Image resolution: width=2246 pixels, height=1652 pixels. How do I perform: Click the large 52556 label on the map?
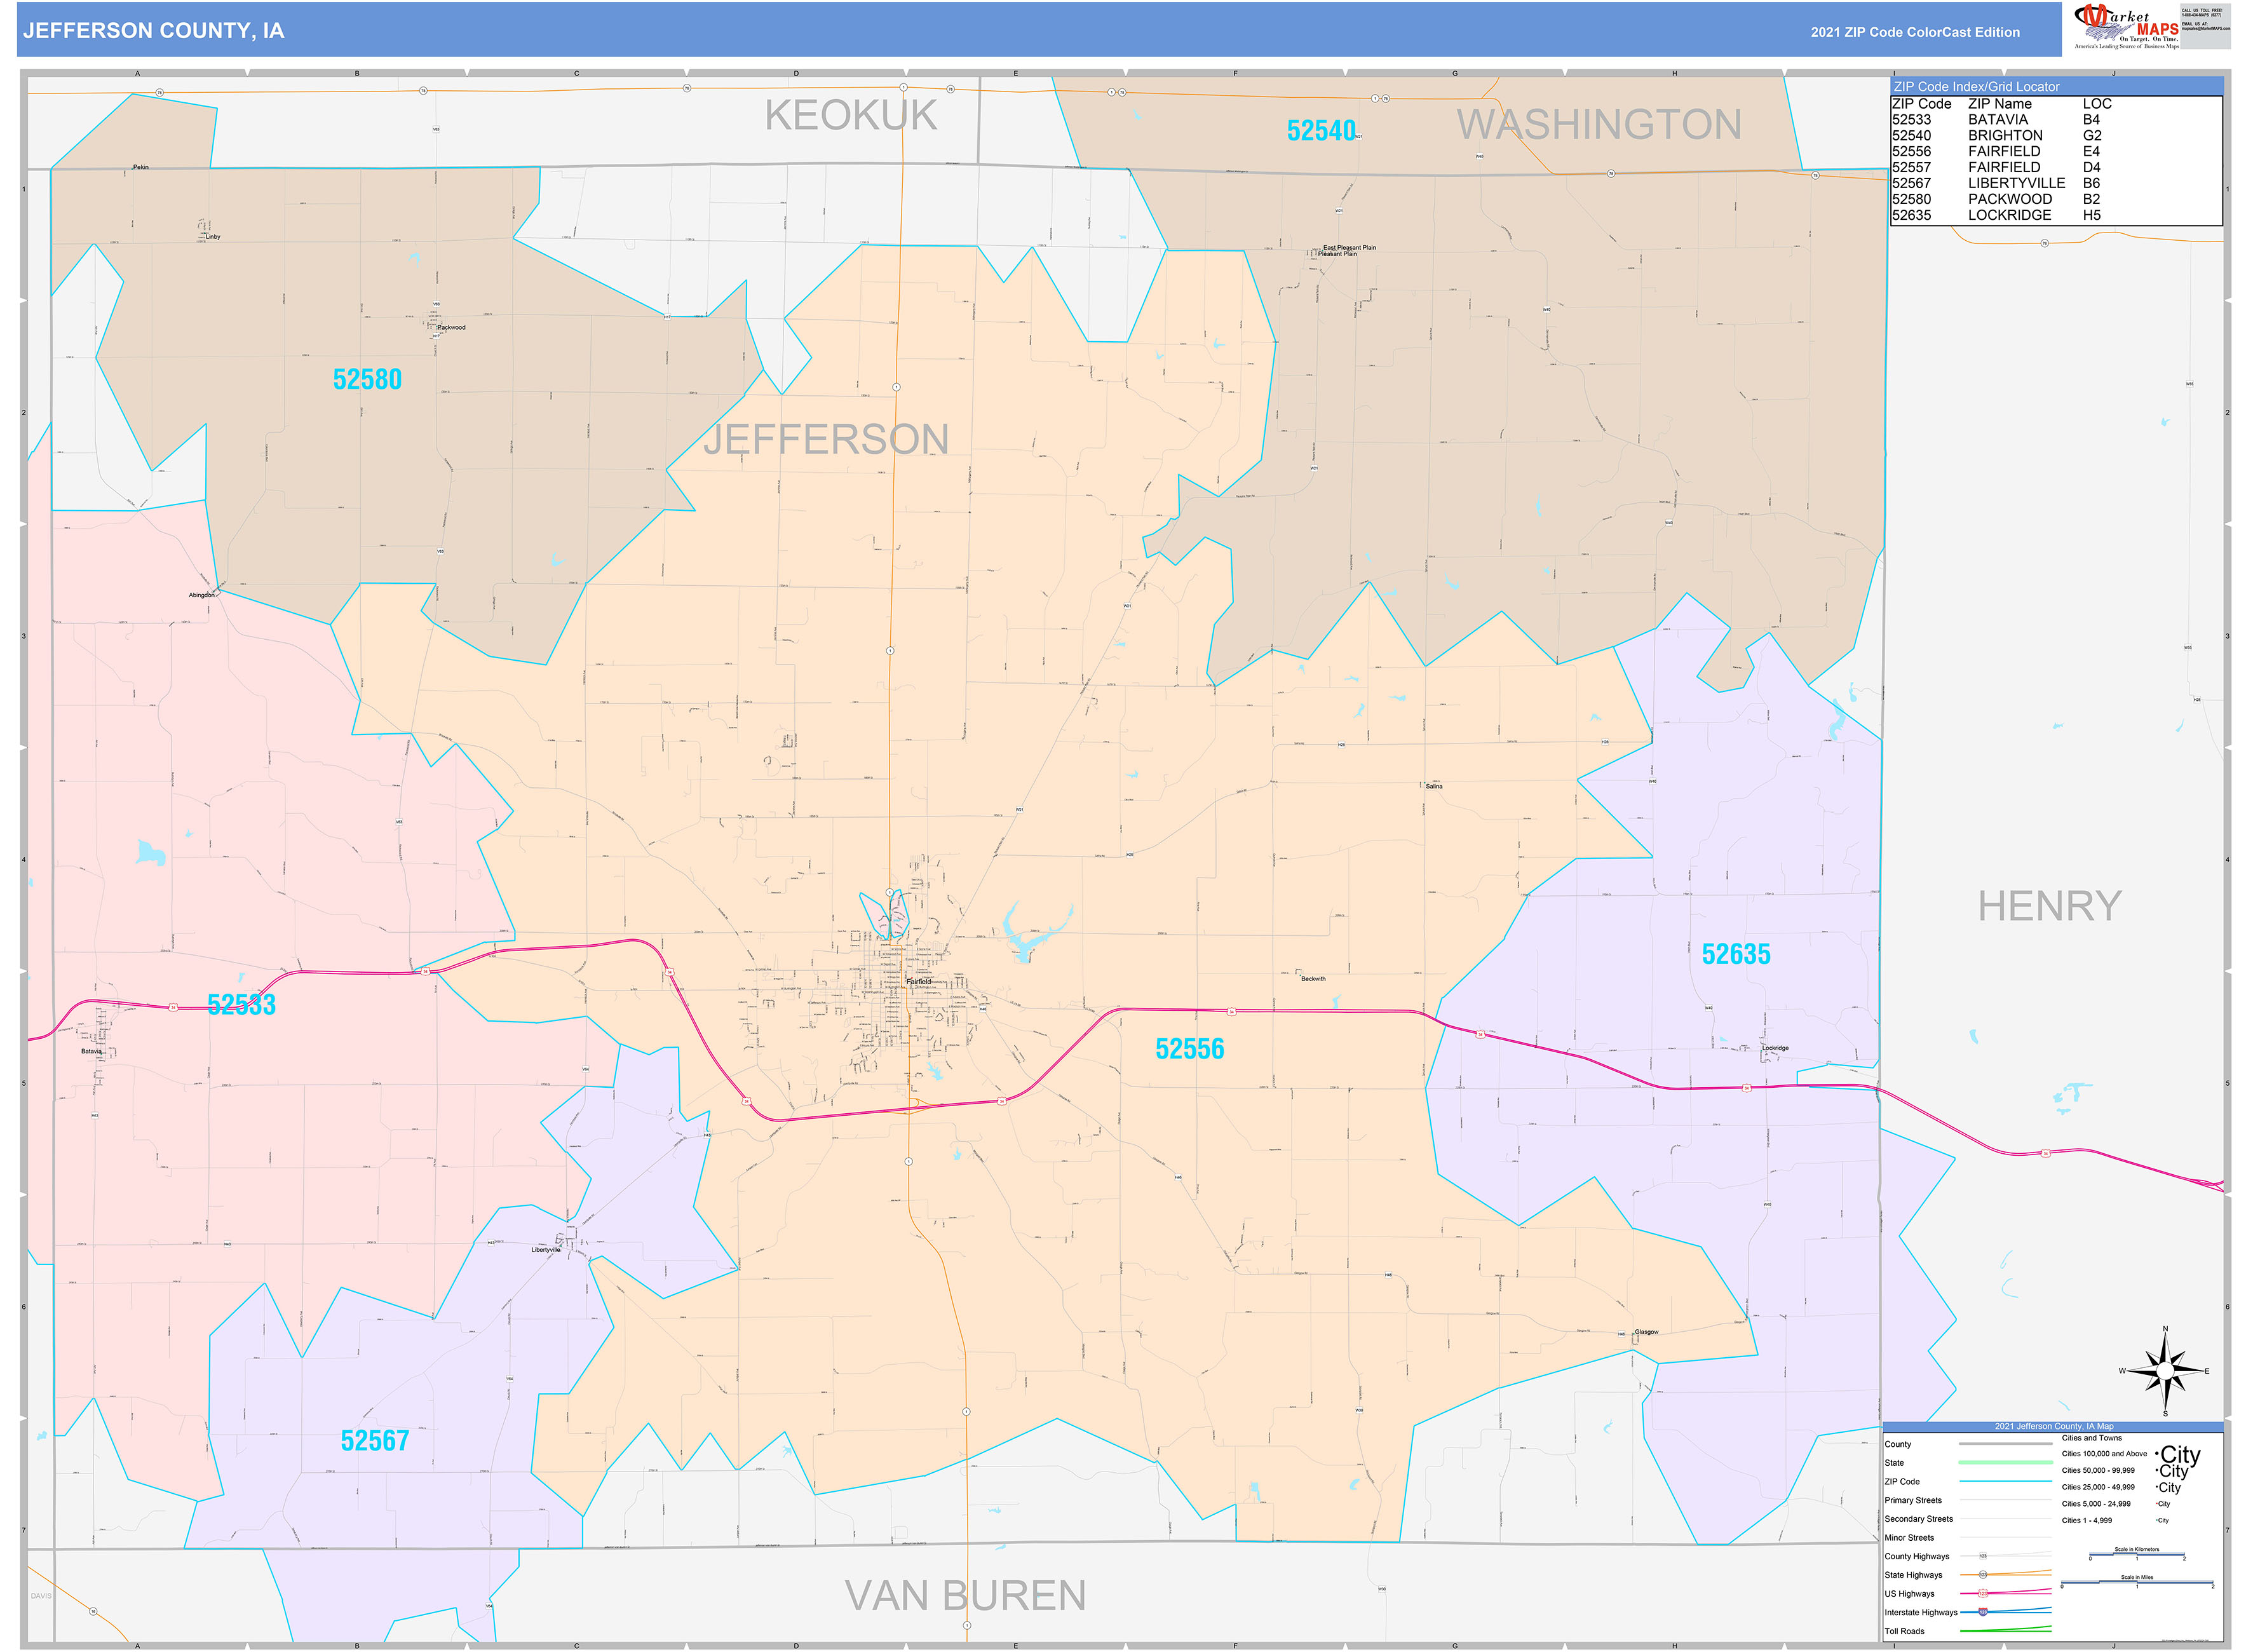1189,1049
